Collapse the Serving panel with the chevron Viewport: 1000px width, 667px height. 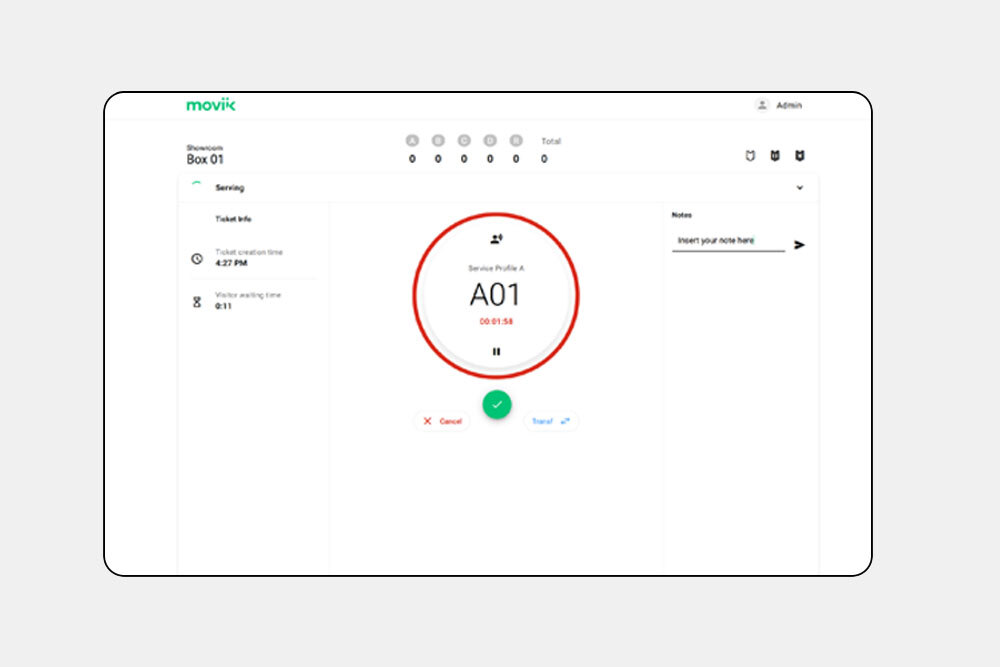799,188
